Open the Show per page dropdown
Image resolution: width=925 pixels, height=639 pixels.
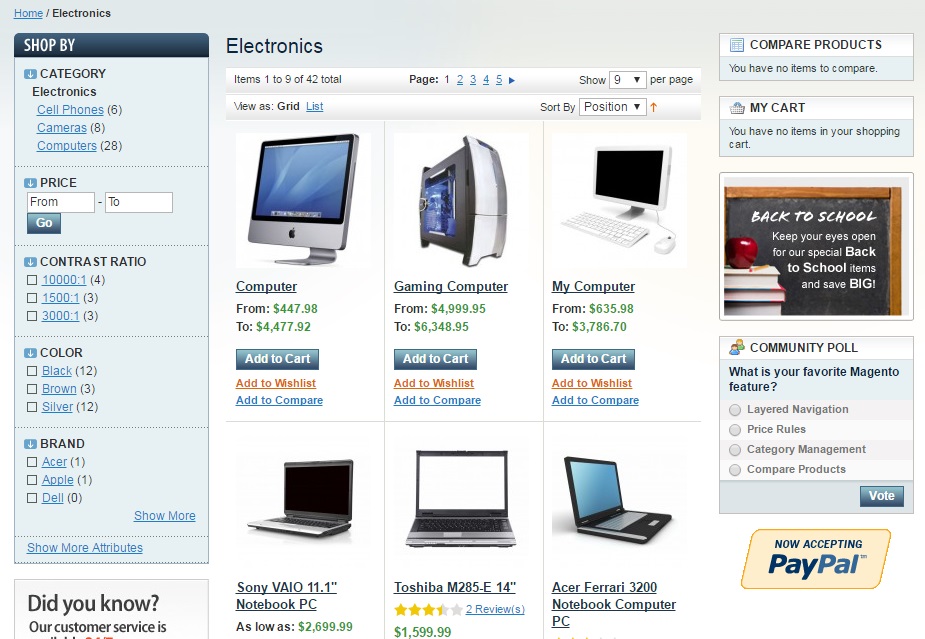(x=628, y=80)
